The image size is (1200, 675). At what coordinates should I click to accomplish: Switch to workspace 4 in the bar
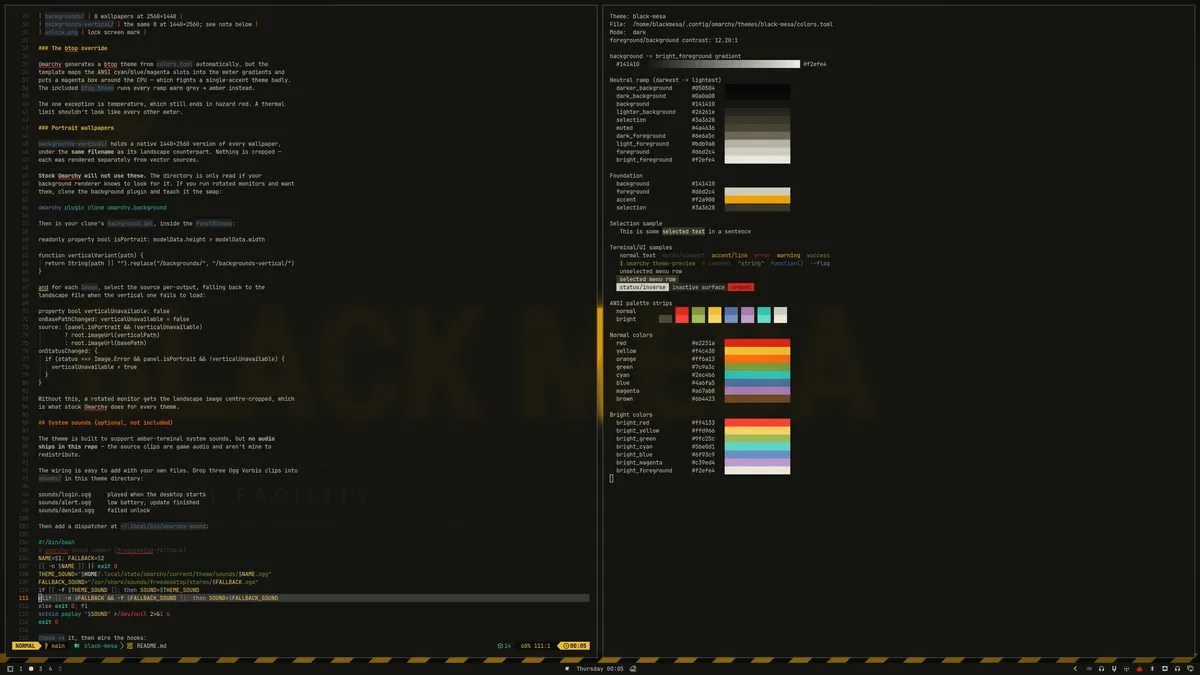tap(50, 668)
